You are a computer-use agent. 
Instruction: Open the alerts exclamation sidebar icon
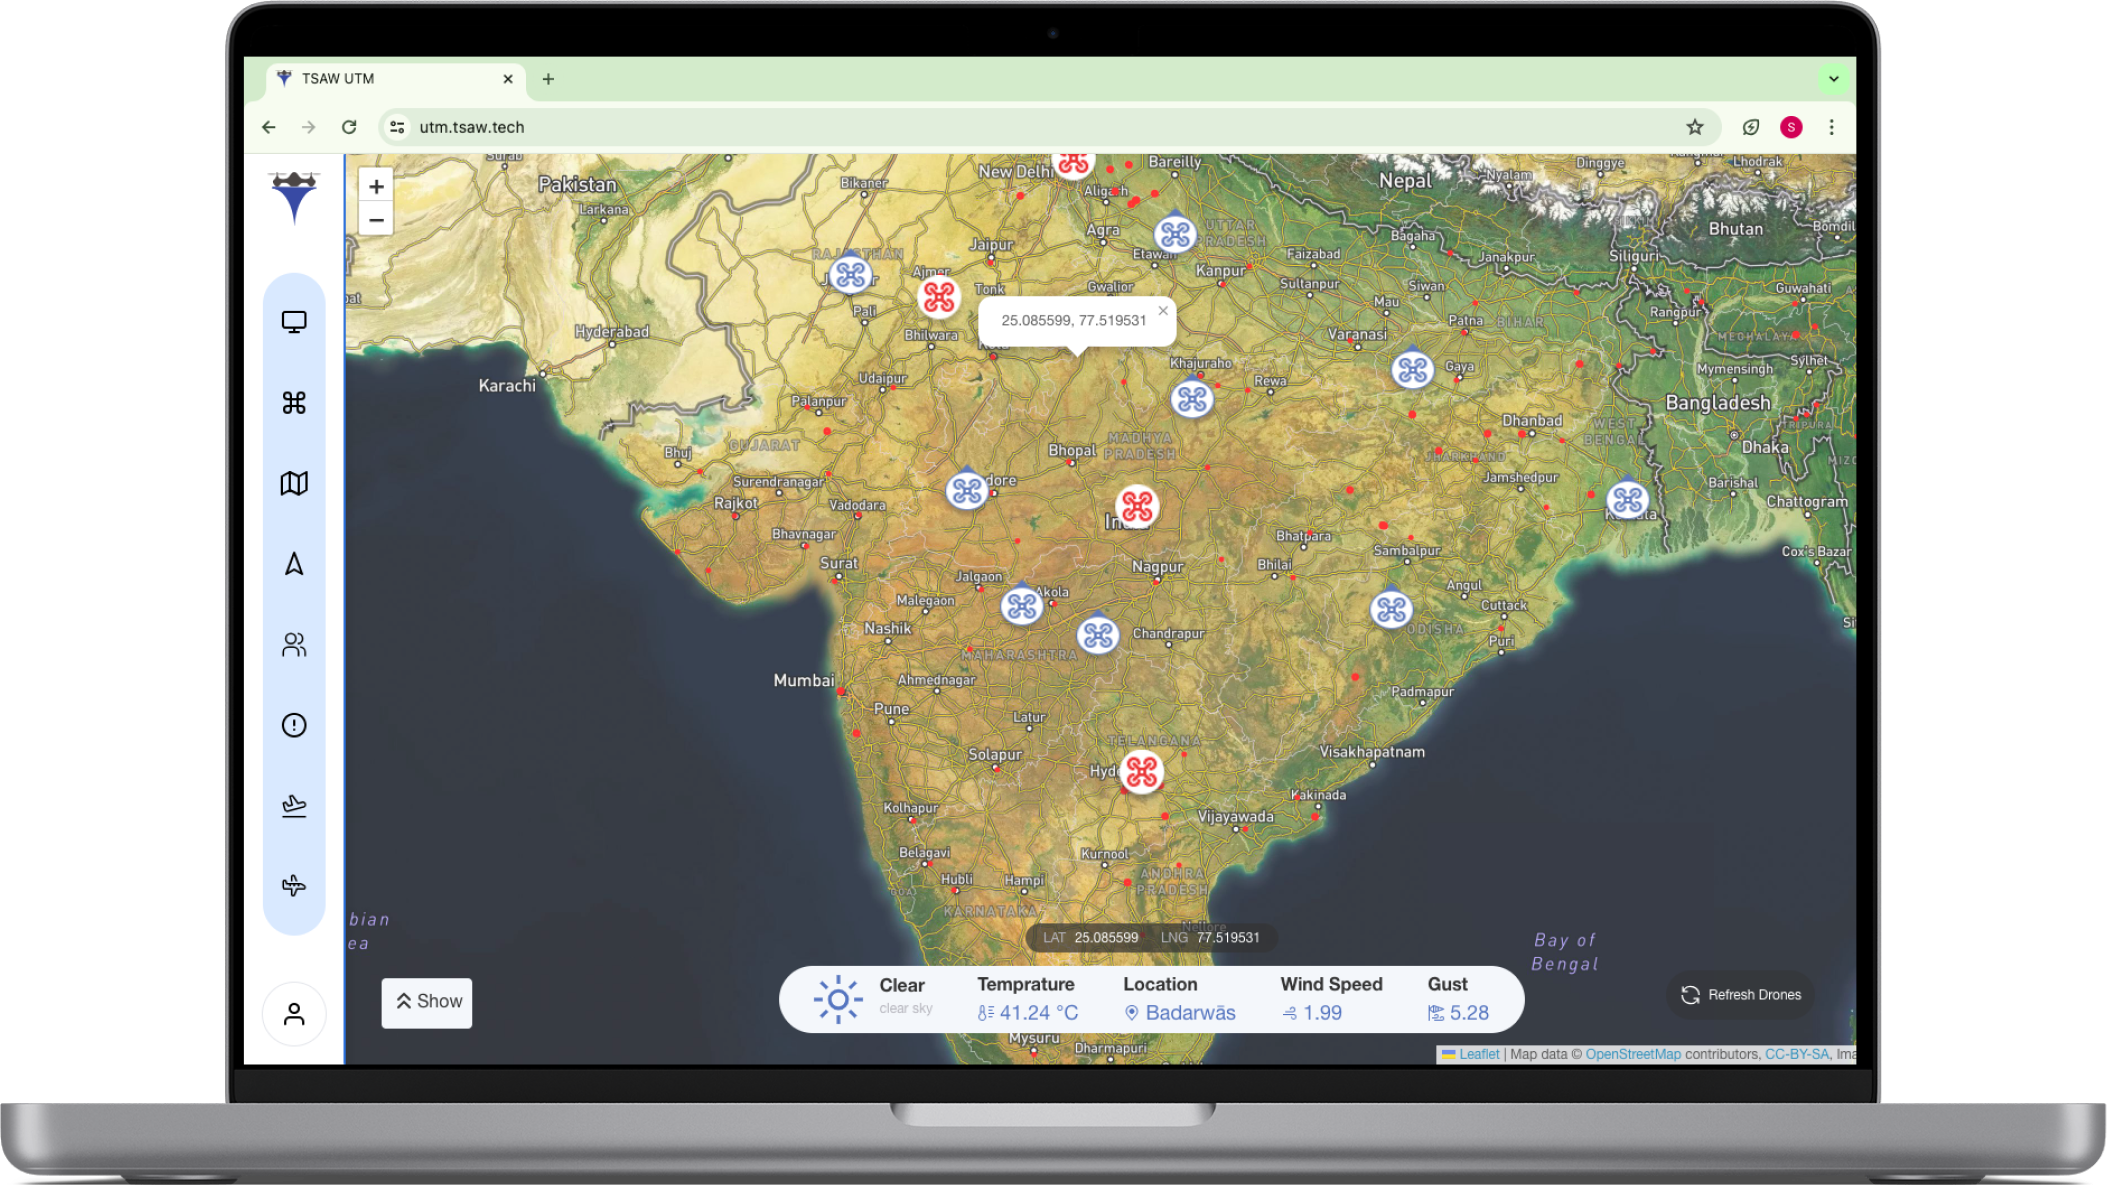[x=294, y=725]
